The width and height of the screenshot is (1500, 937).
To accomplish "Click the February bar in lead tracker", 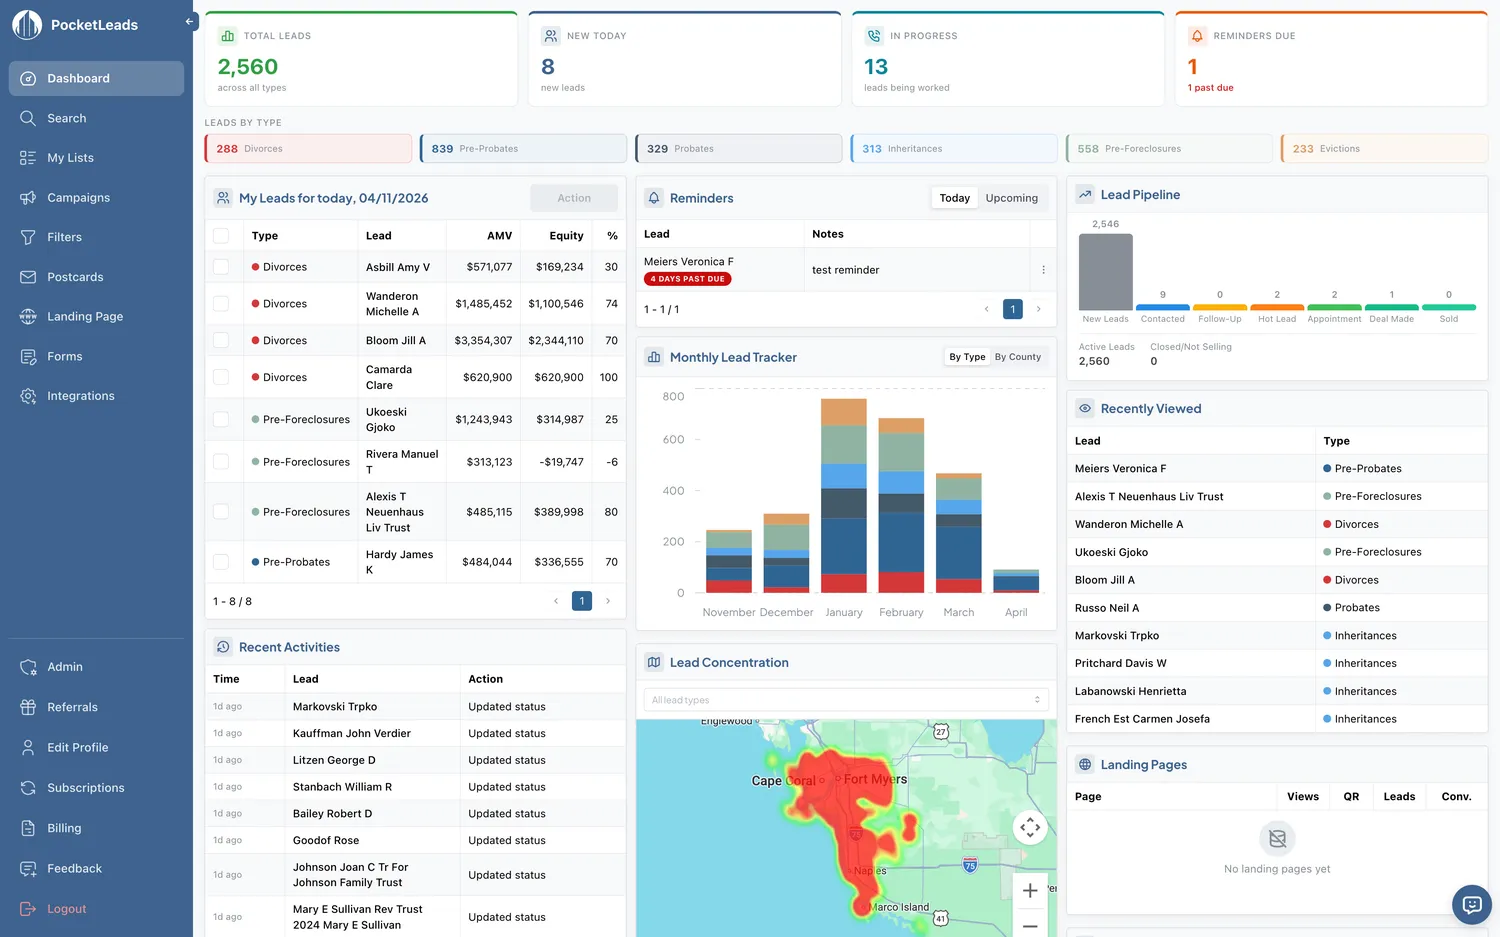I will [x=901, y=506].
